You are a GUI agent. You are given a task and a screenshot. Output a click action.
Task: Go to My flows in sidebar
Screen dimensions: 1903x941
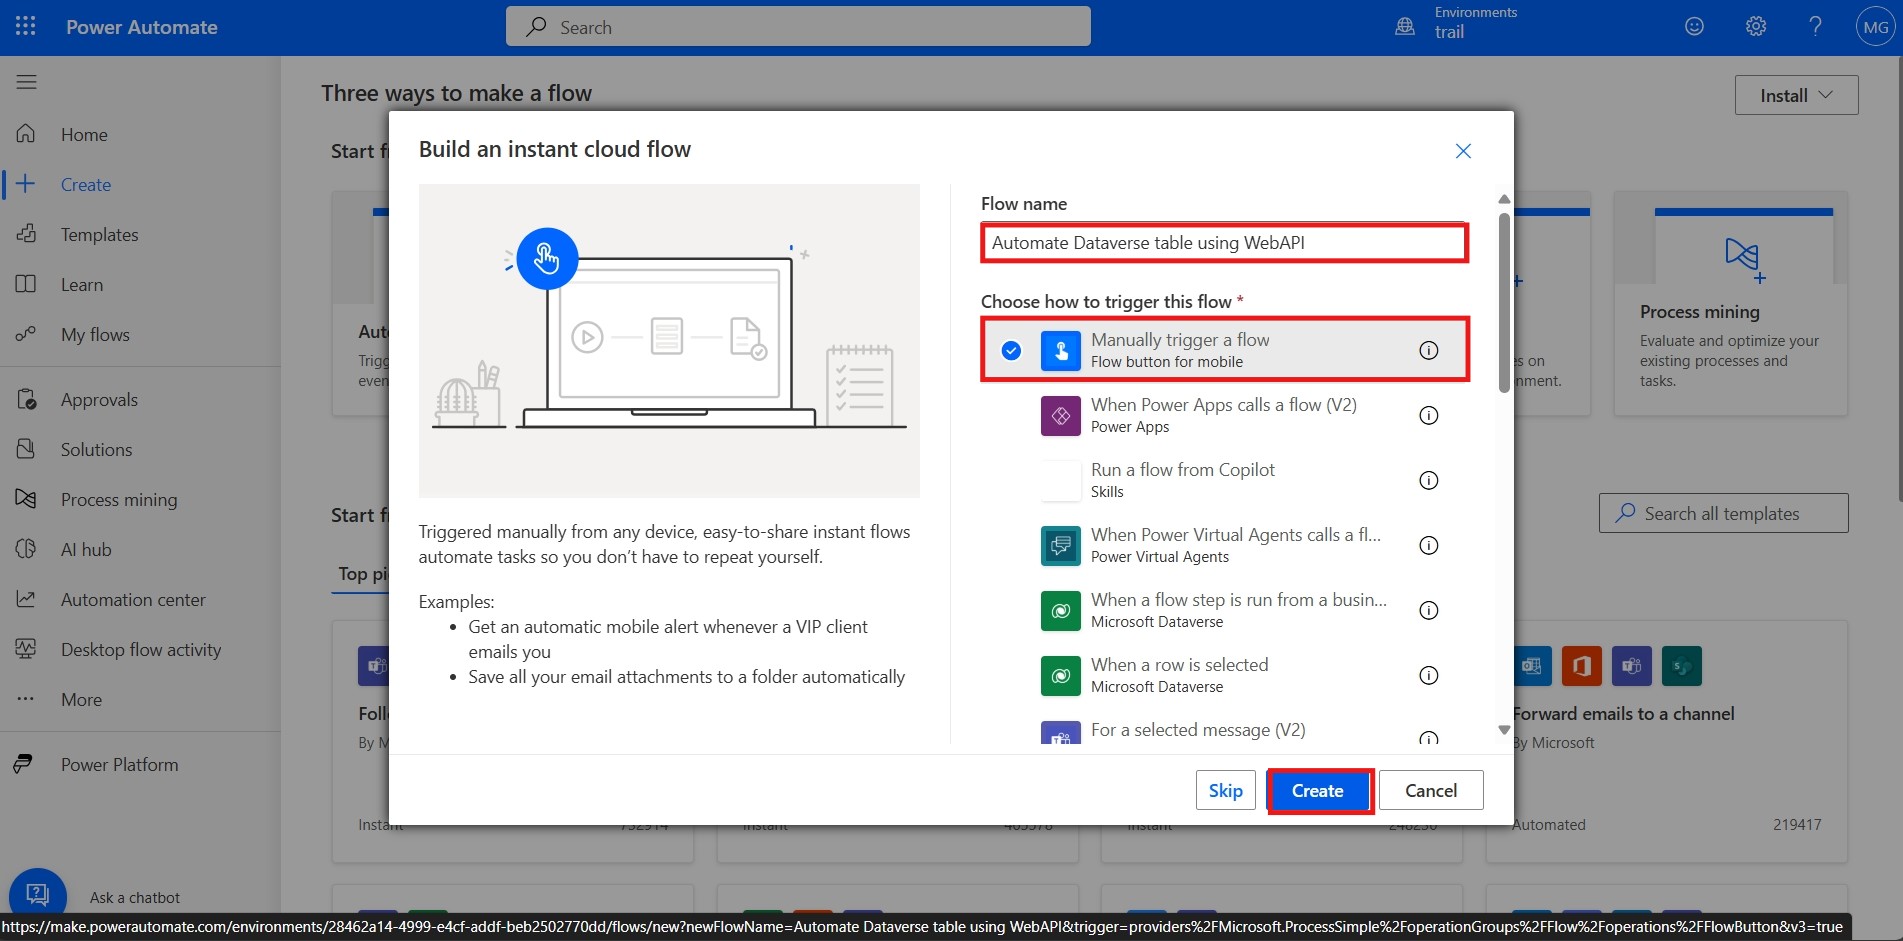(95, 335)
